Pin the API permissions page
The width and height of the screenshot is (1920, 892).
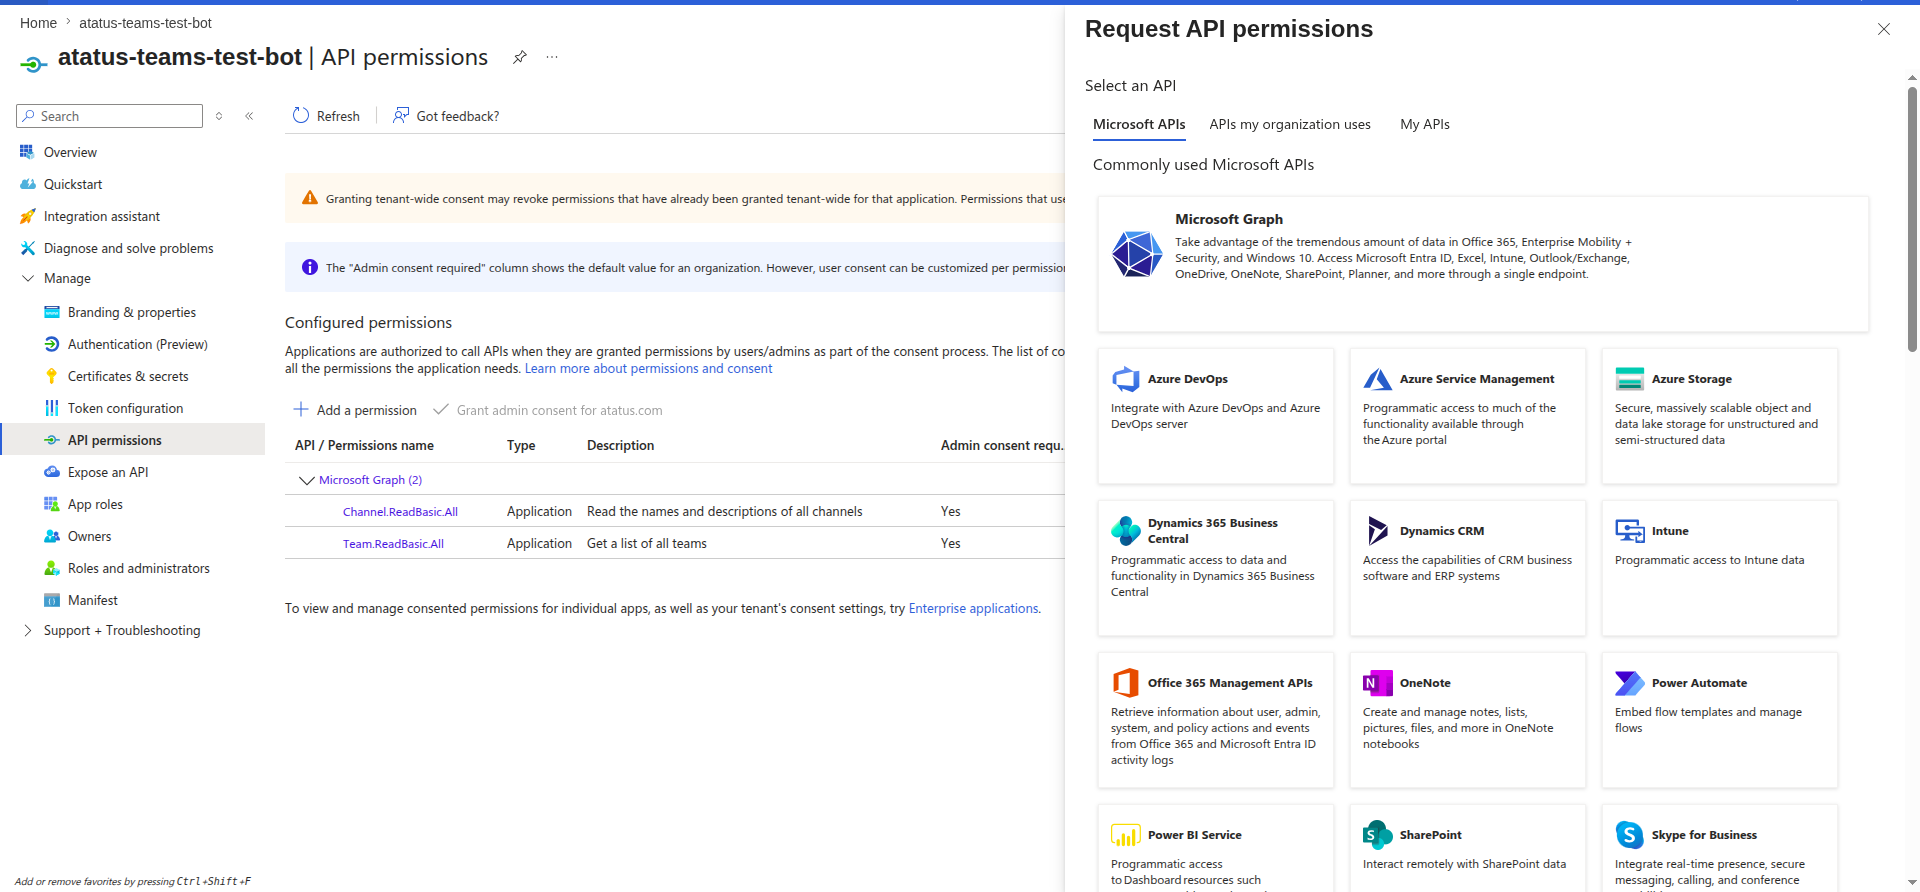click(520, 57)
